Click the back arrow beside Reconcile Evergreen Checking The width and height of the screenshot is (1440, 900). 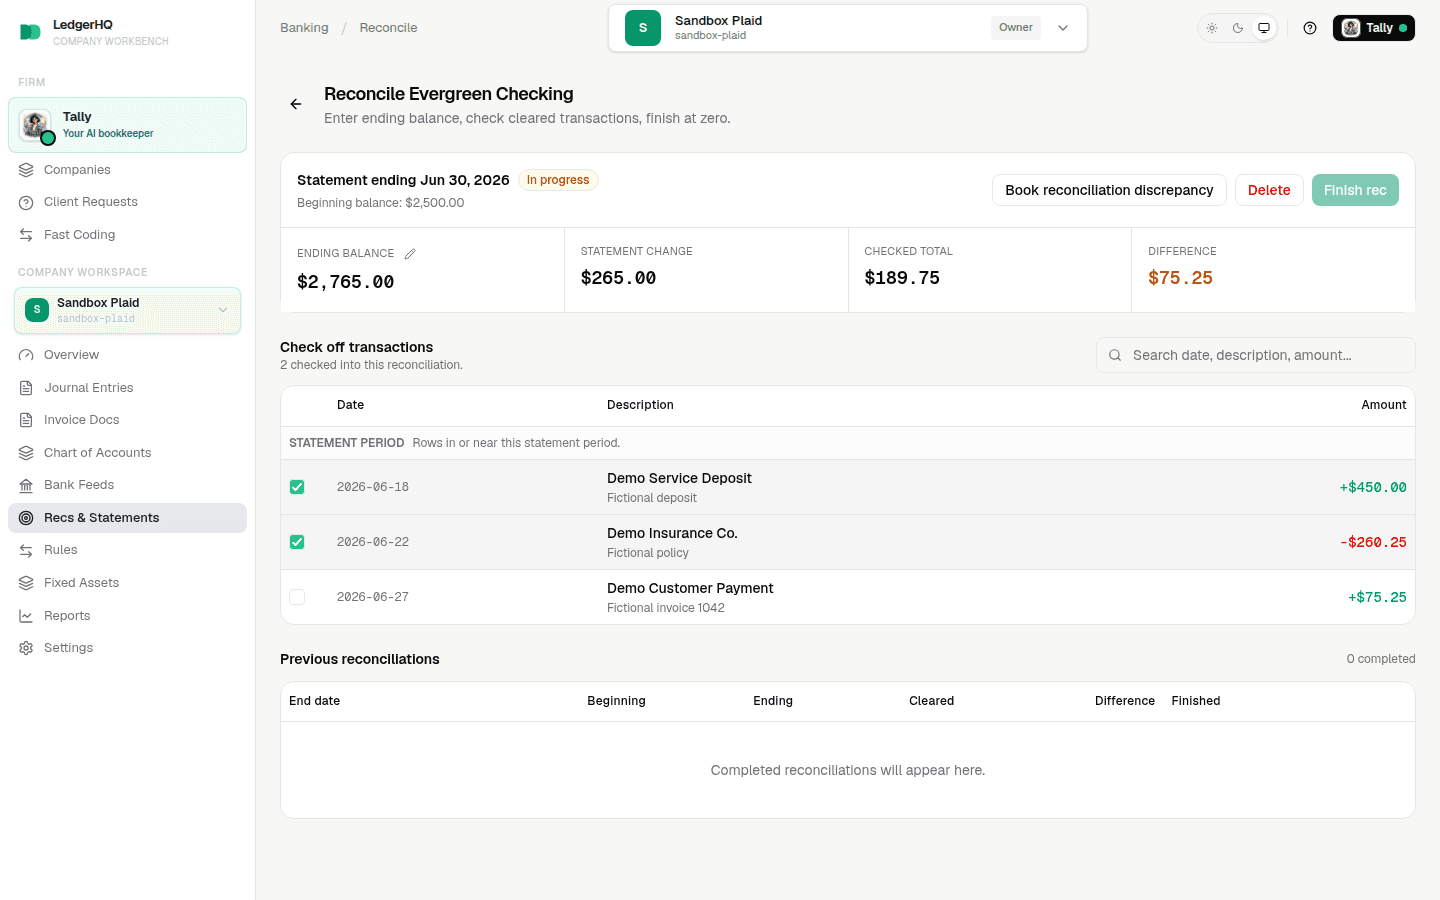tap(296, 104)
